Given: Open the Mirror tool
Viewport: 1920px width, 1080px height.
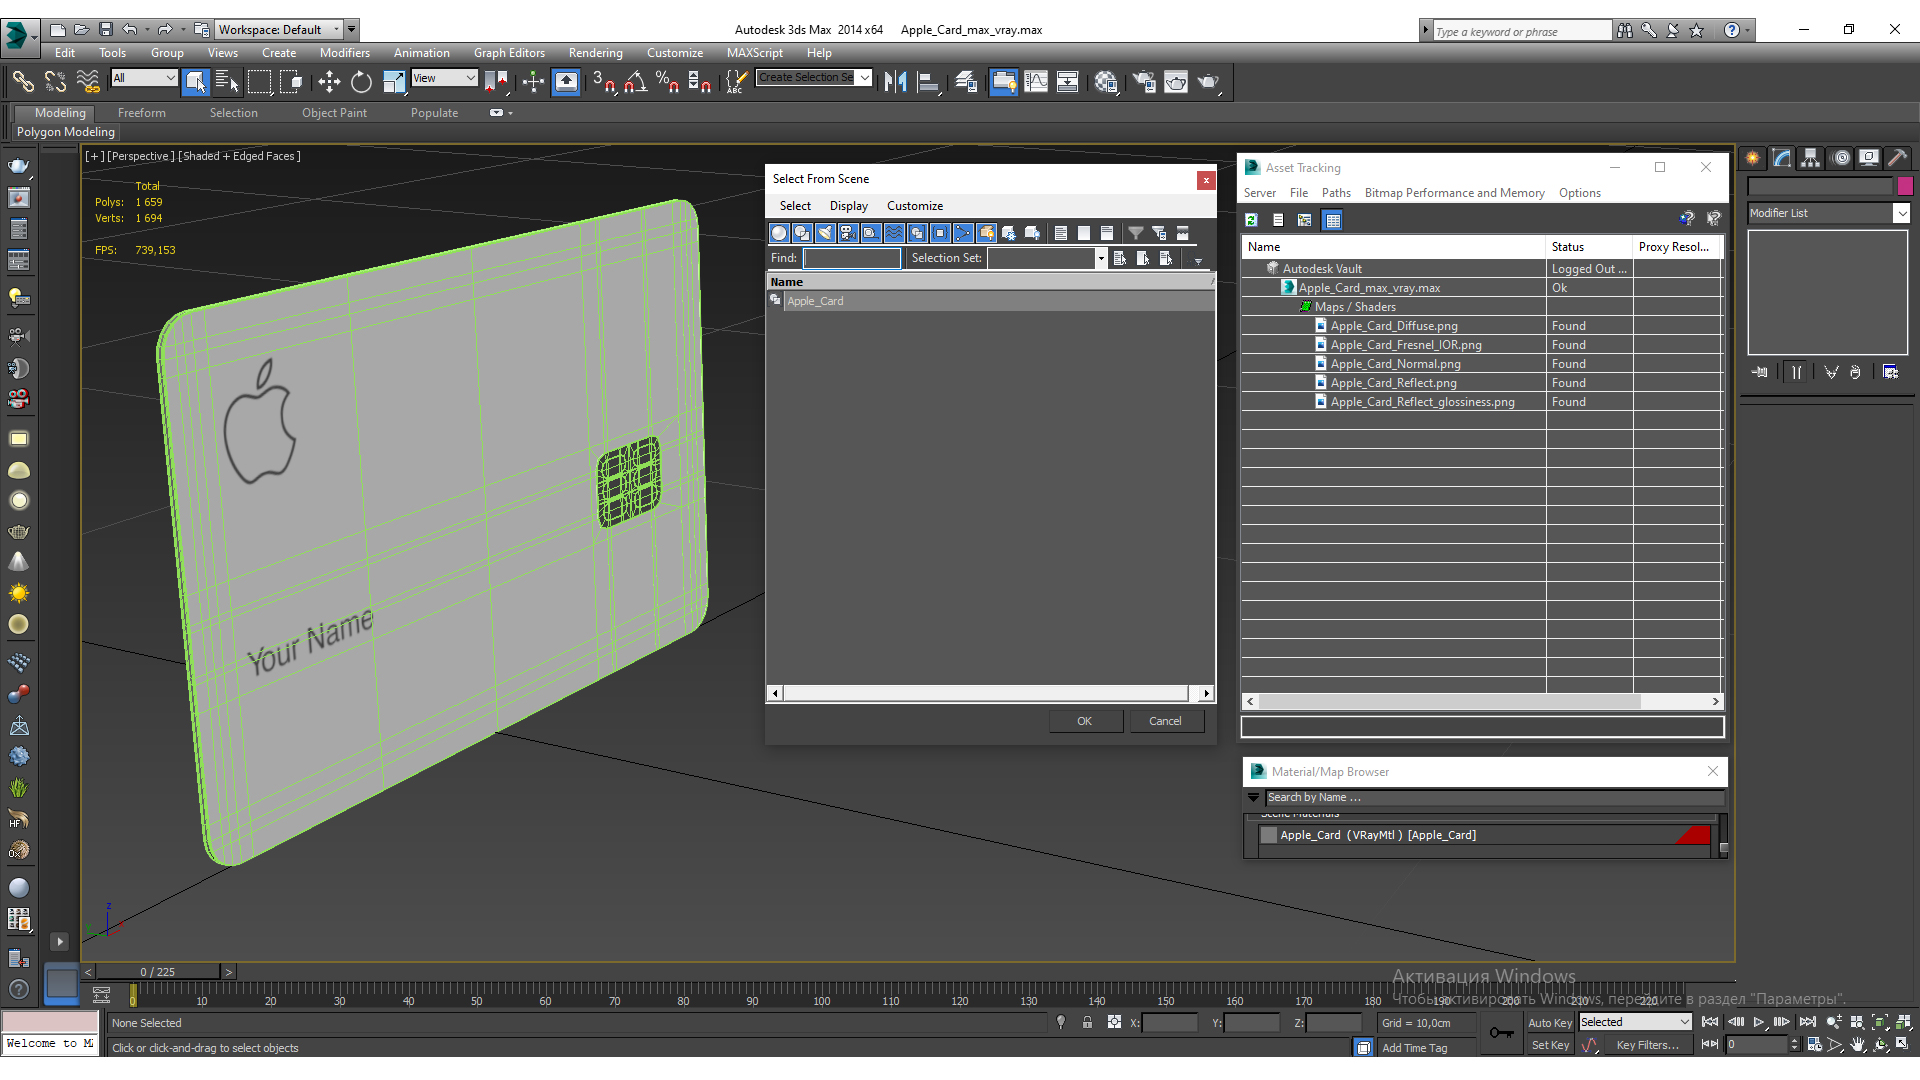Looking at the screenshot, I should [895, 82].
